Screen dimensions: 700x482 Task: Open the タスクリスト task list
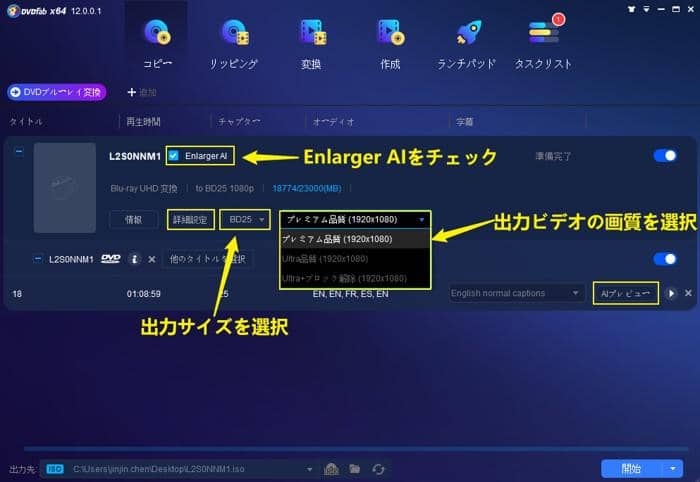tap(543, 43)
